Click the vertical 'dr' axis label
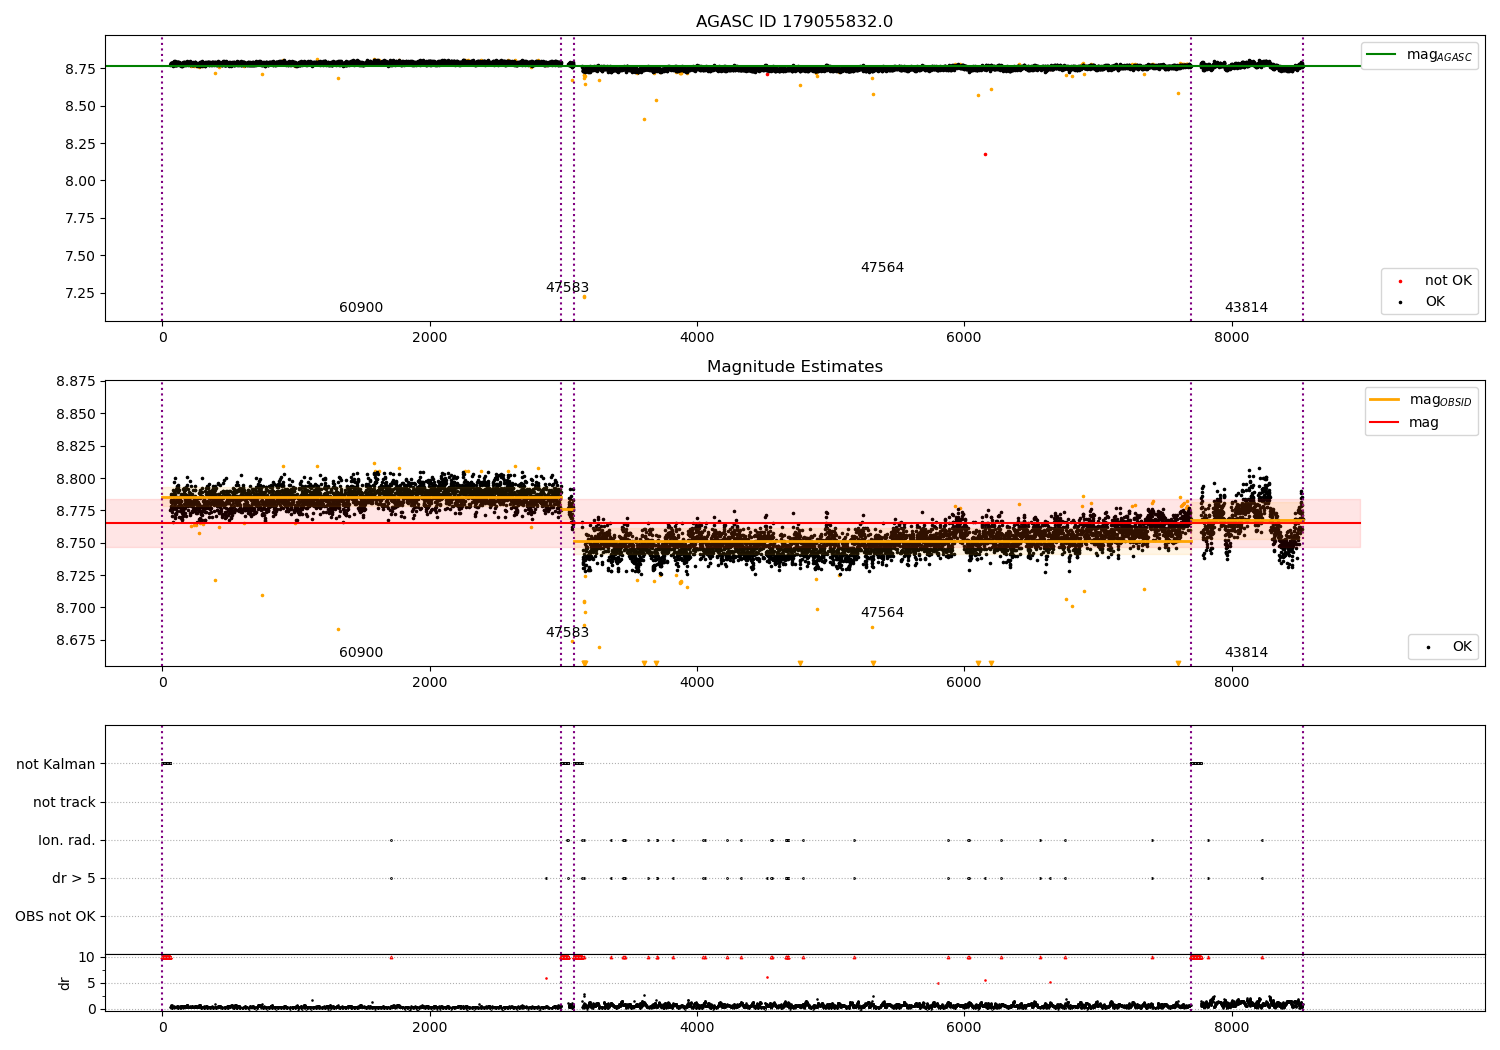 click(65, 983)
